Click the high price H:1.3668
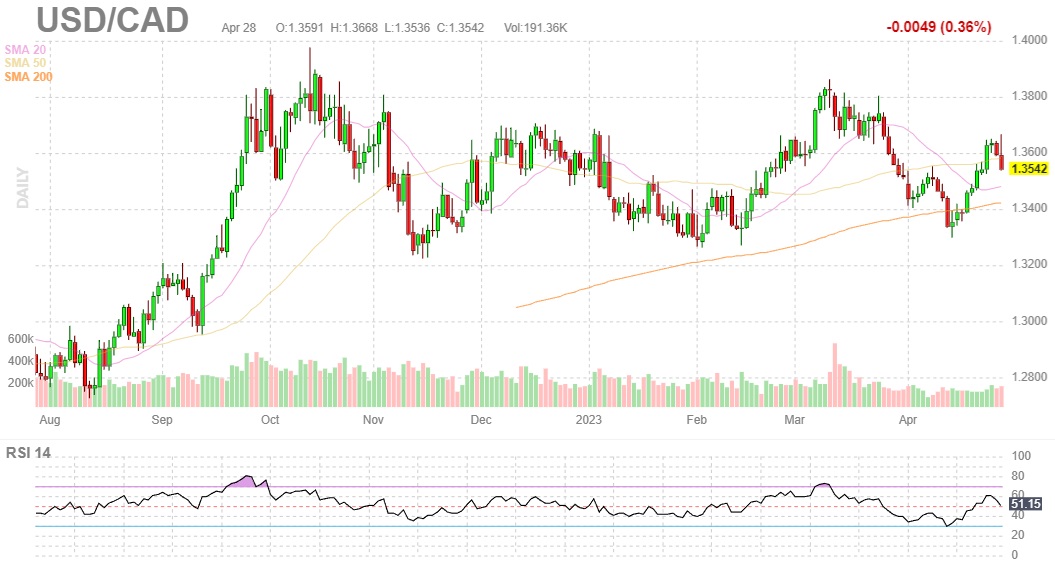 (354, 28)
